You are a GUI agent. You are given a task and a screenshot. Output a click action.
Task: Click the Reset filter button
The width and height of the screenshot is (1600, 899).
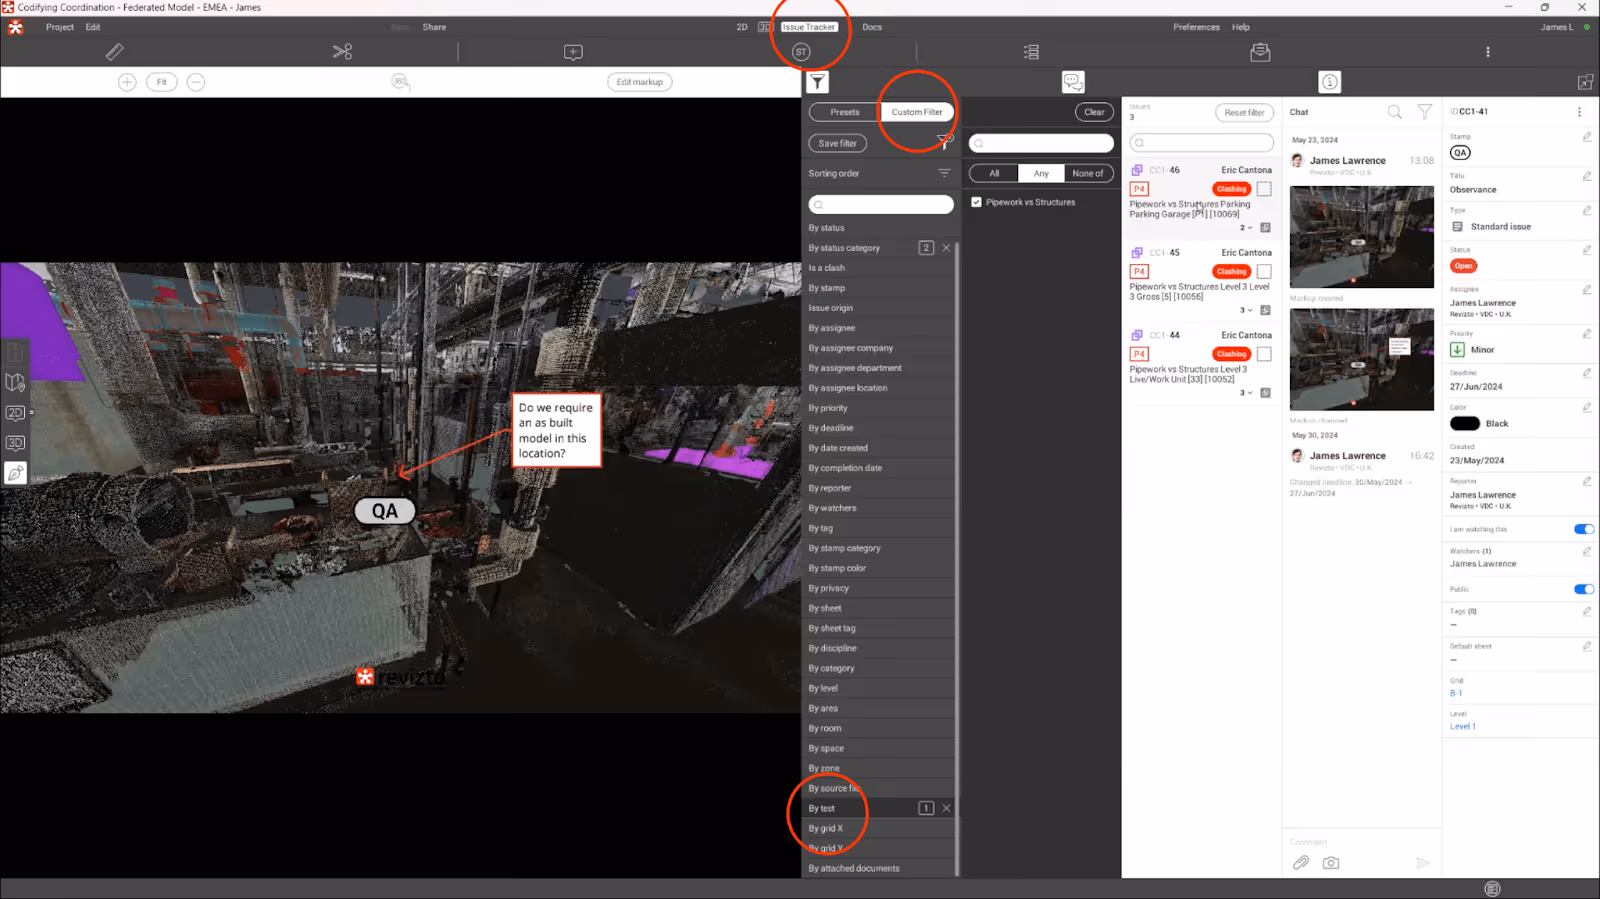coord(1244,112)
